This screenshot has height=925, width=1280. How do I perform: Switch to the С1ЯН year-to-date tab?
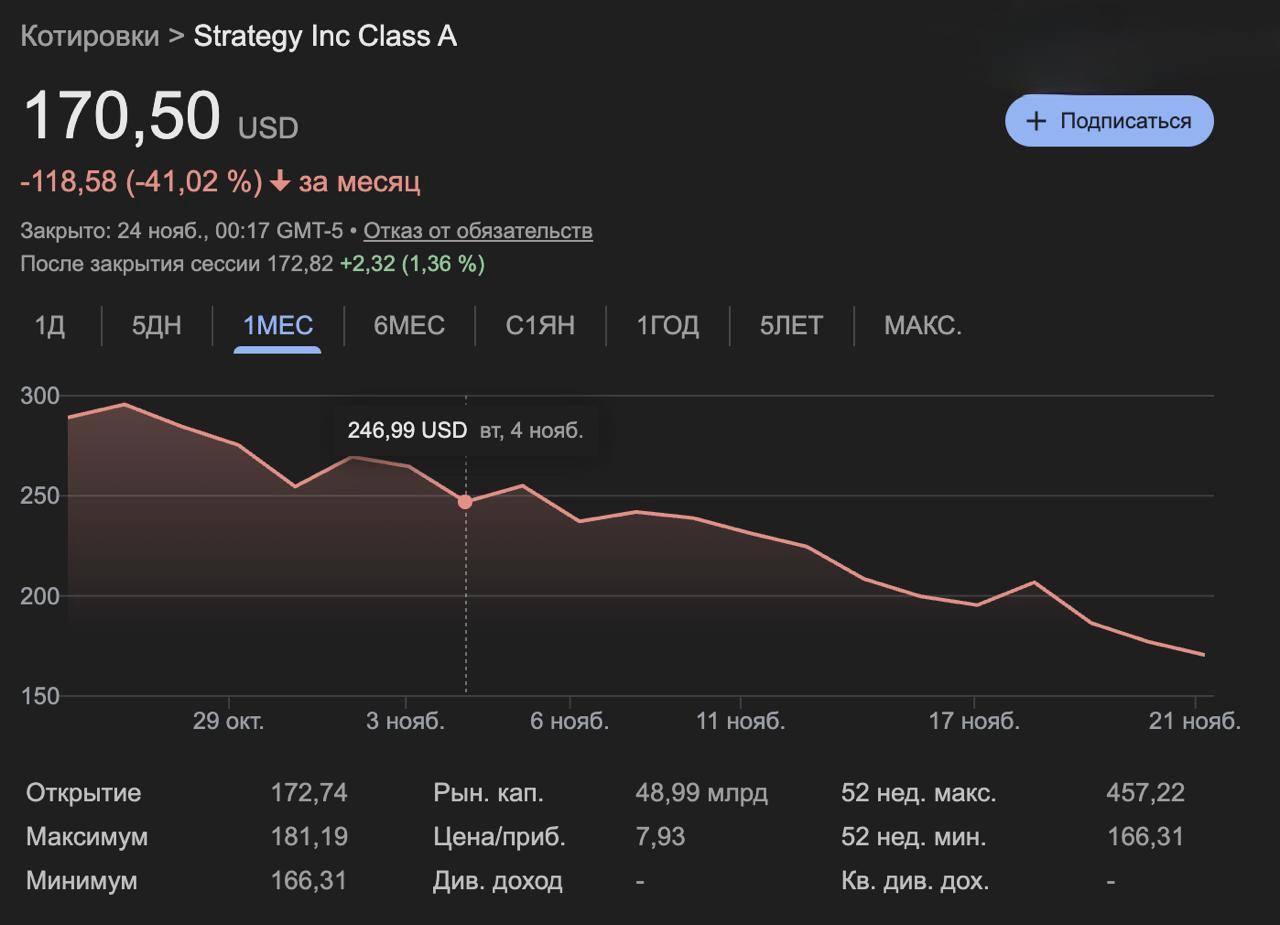point(540,326)
